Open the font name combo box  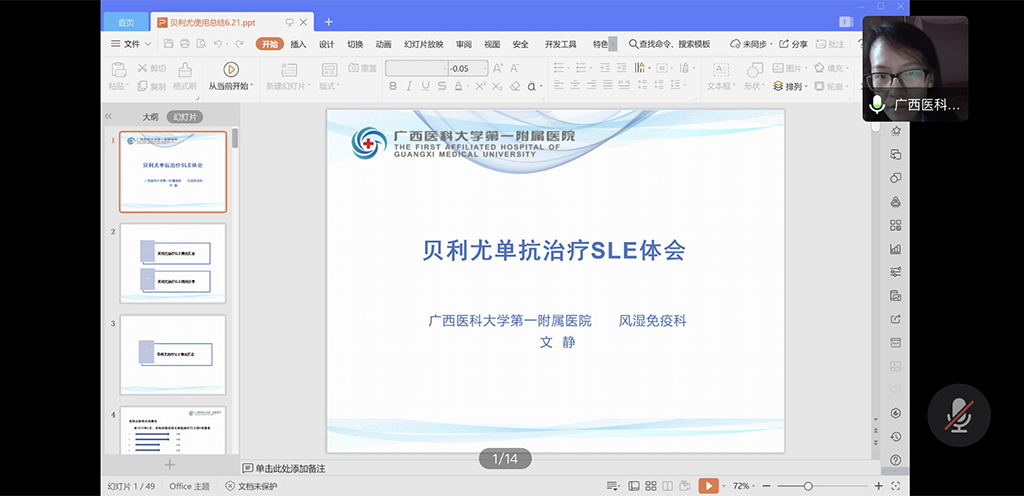(416, 68)
